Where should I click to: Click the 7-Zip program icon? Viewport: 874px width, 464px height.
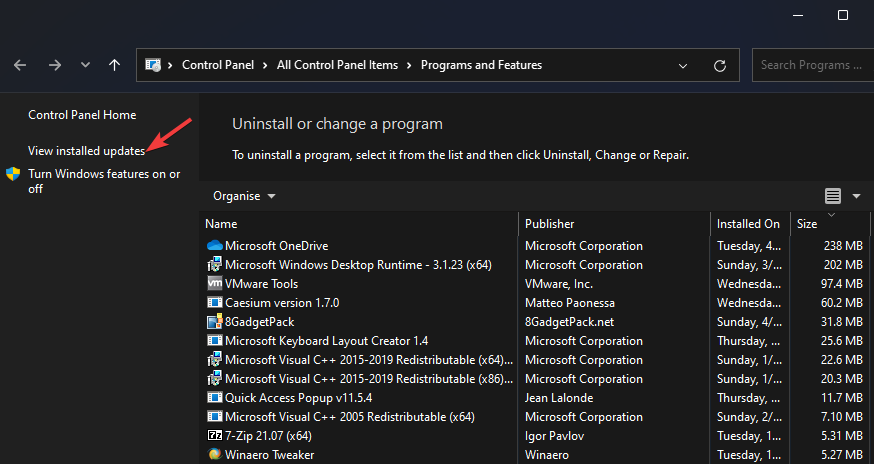tap(214, 436)
